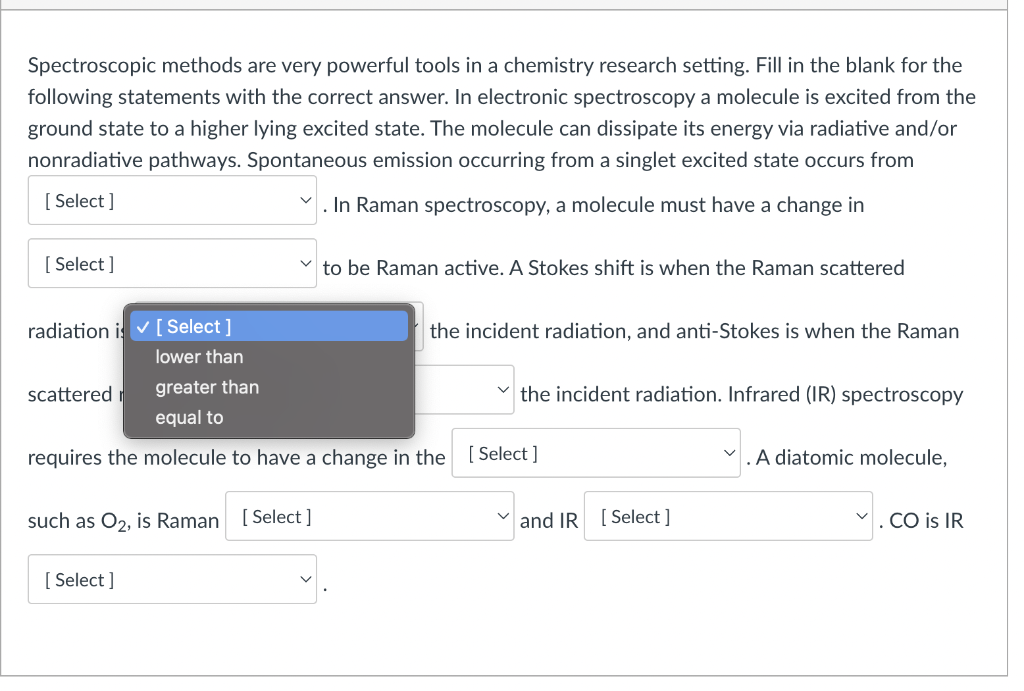Open the O2 IR activity dropdown
This screenshot has width=1024, height=691.
click(x=728, y=515)
